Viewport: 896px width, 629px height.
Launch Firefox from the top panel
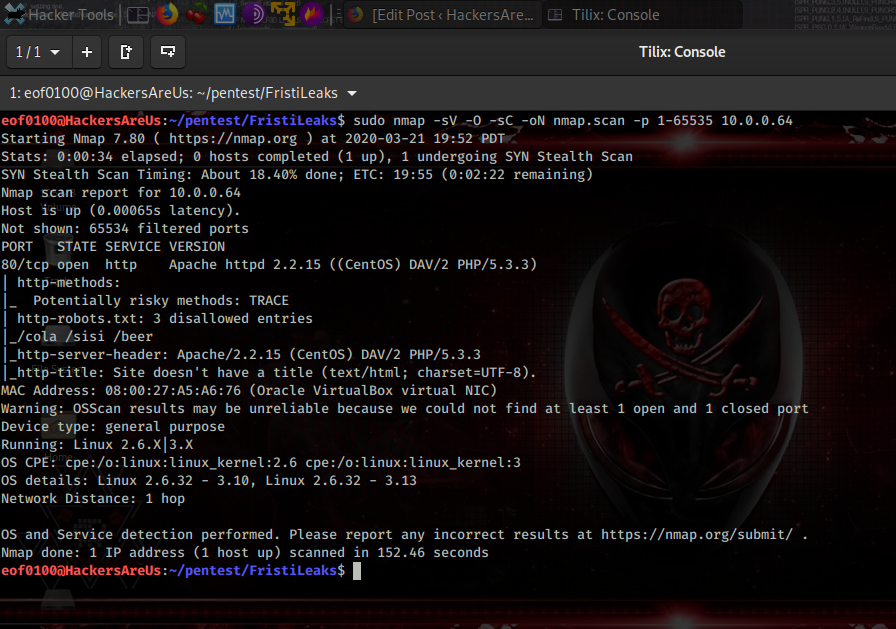[x=167, y=15]
